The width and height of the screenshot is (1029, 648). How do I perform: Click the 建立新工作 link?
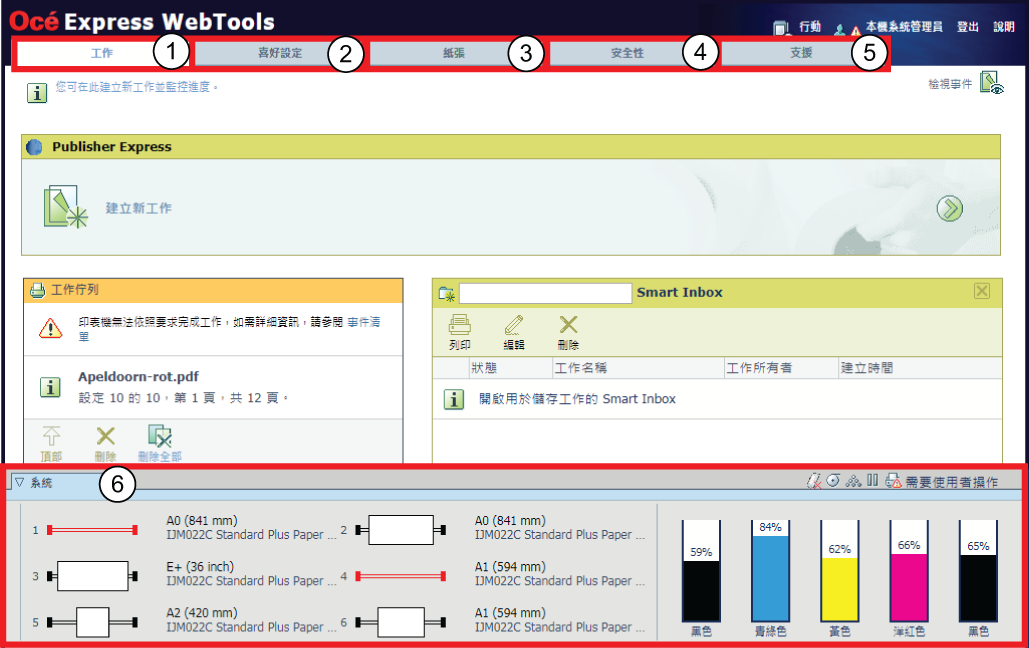pos(138,208)
